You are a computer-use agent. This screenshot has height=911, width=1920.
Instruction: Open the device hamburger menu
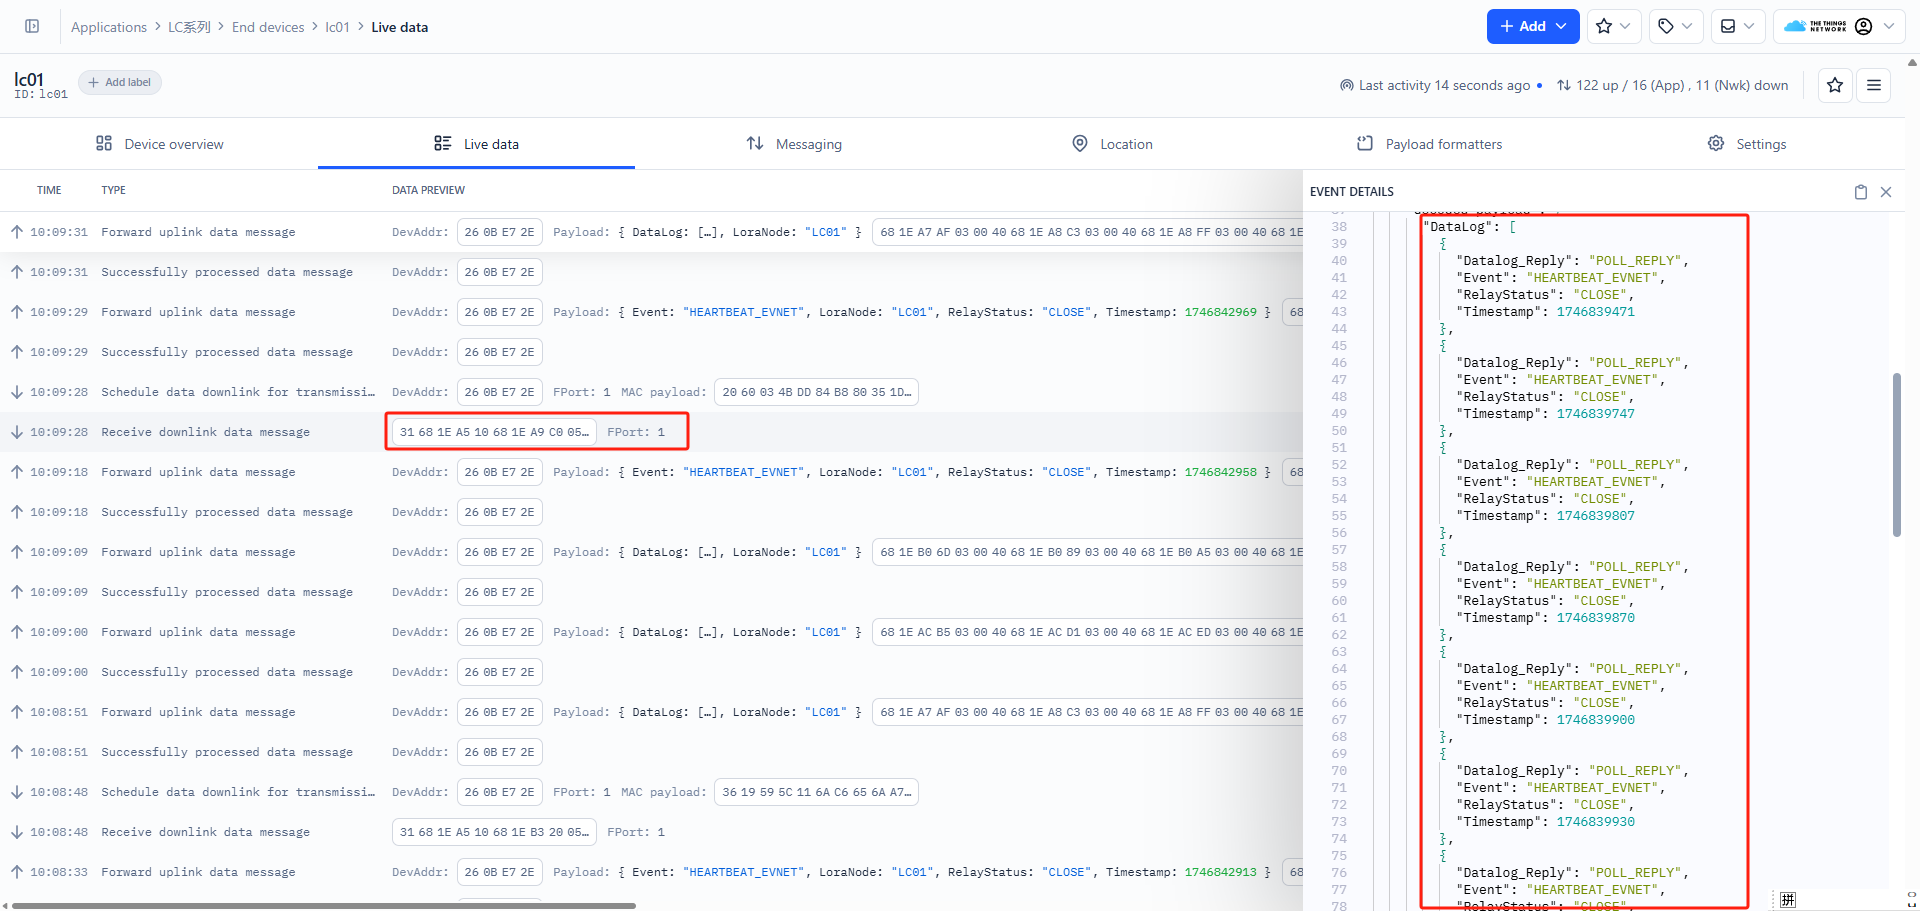coord(1873,85)
